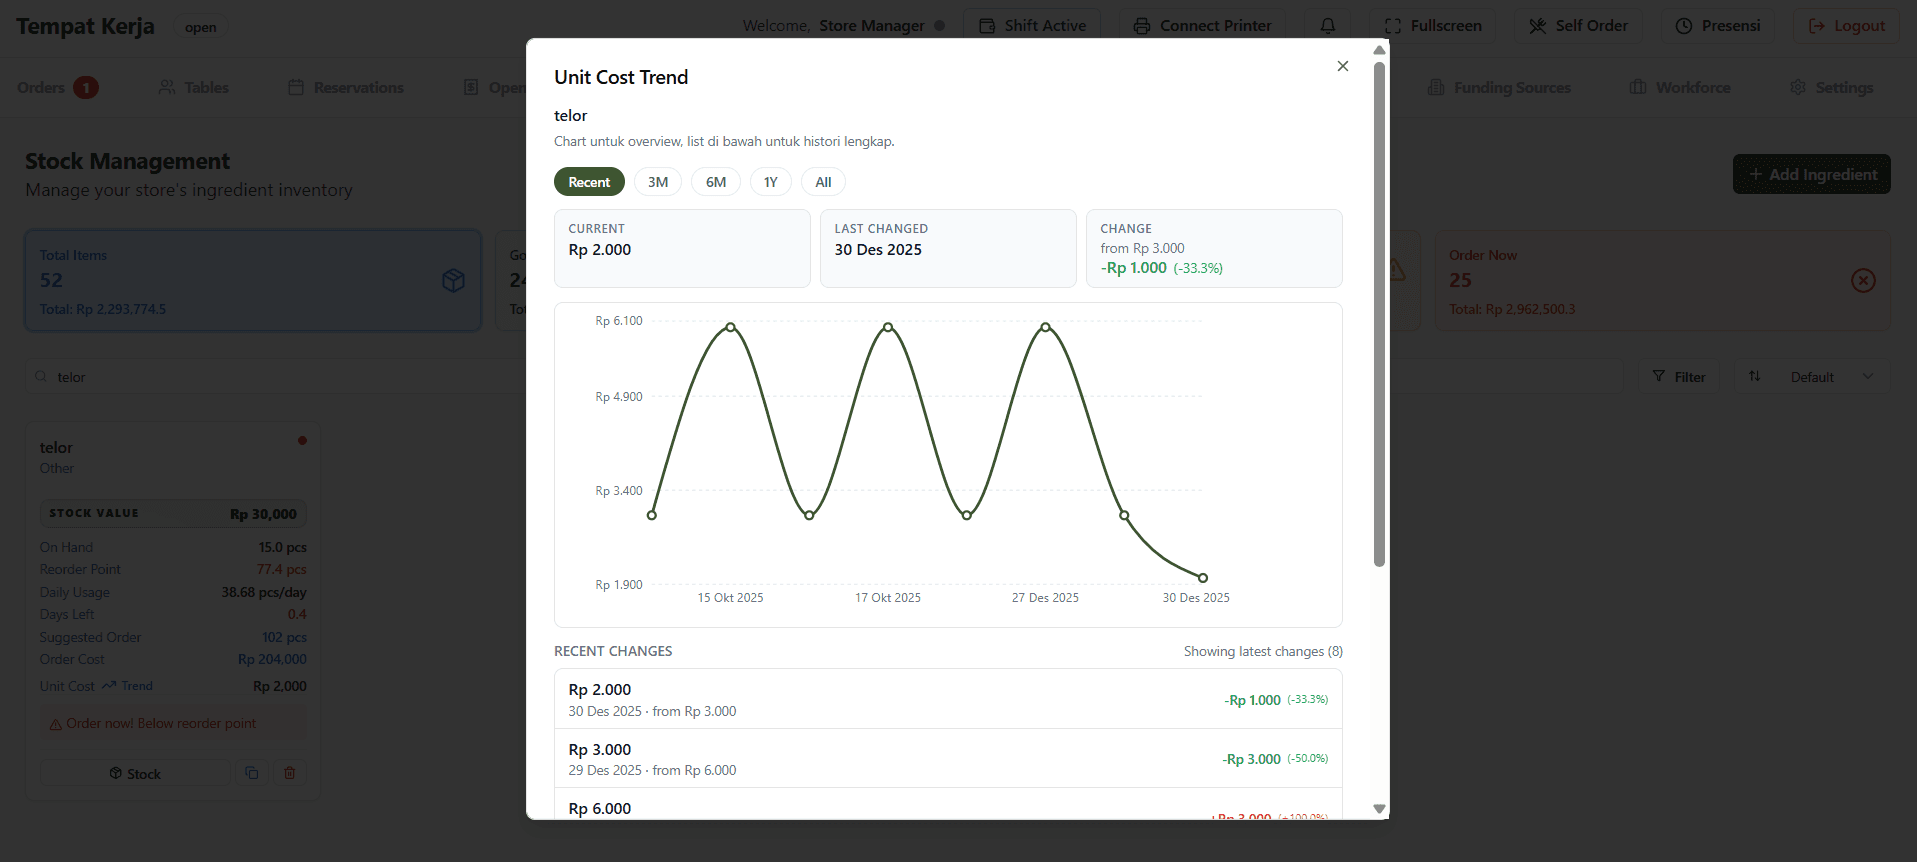The height and width of the screenshot is (862, 1917).
Task: Click Add Ingredient button
Action: 1812,174
